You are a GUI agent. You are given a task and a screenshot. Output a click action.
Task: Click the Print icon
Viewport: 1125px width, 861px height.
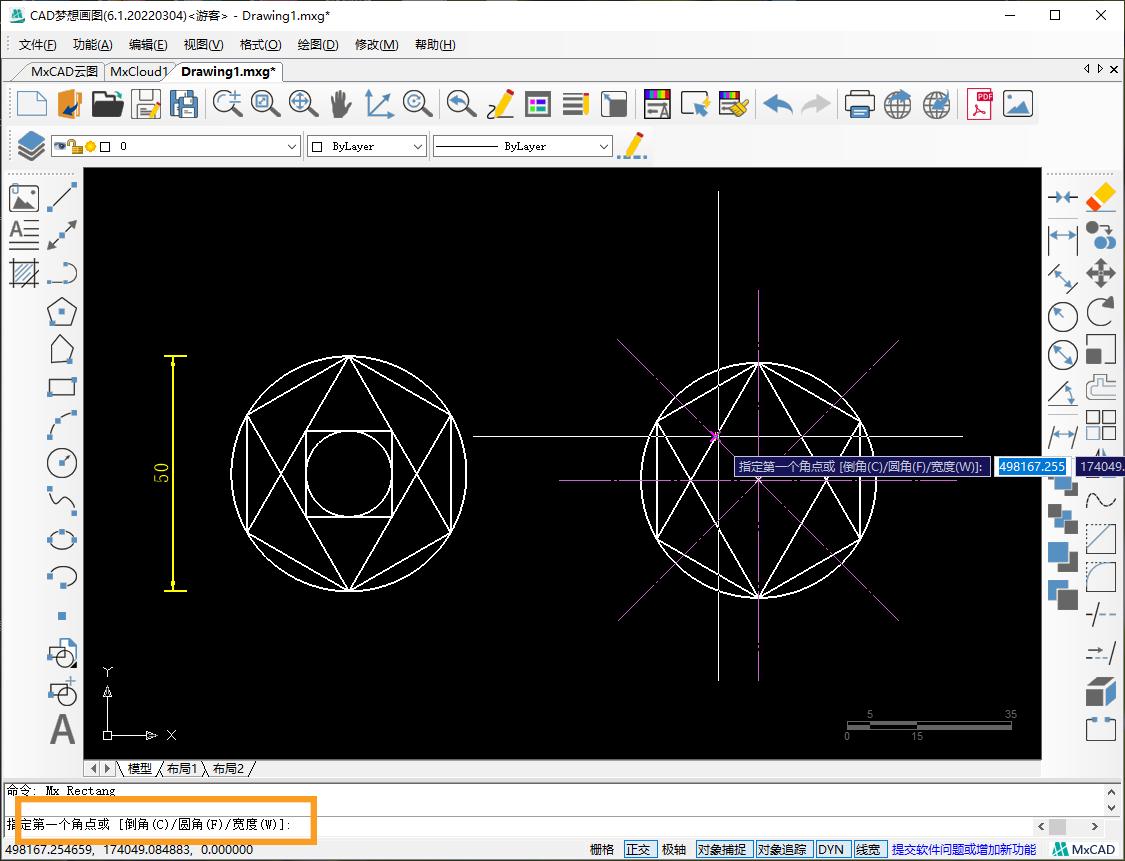(860, 104)
